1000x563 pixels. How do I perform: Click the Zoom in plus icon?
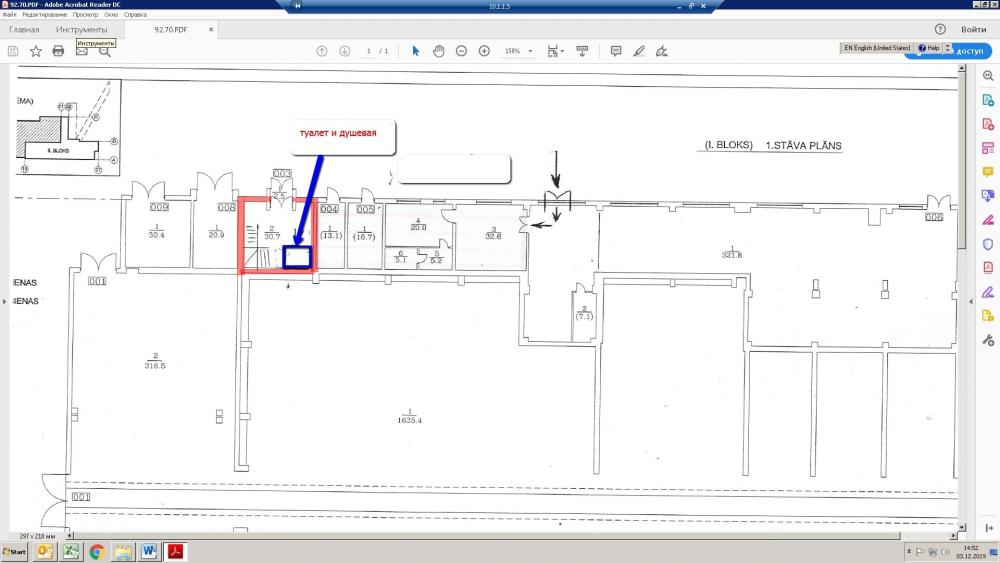point(484,51)
